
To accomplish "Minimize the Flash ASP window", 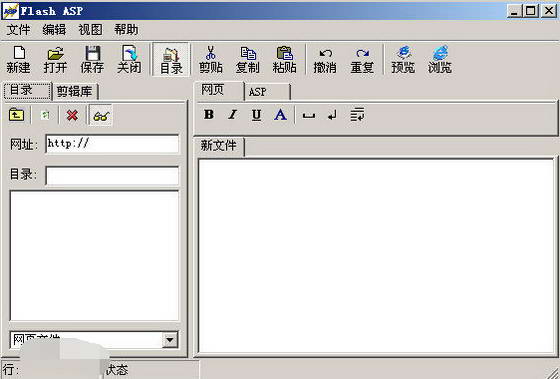I will tap(514, 11).
